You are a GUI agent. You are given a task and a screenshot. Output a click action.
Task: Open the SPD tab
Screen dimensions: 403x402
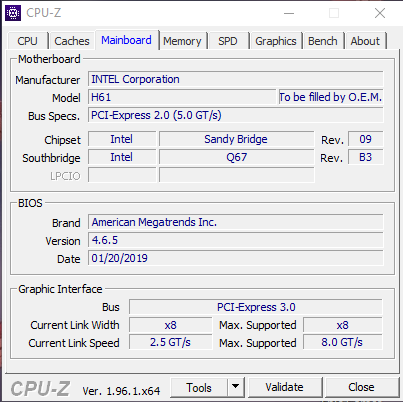228,41
